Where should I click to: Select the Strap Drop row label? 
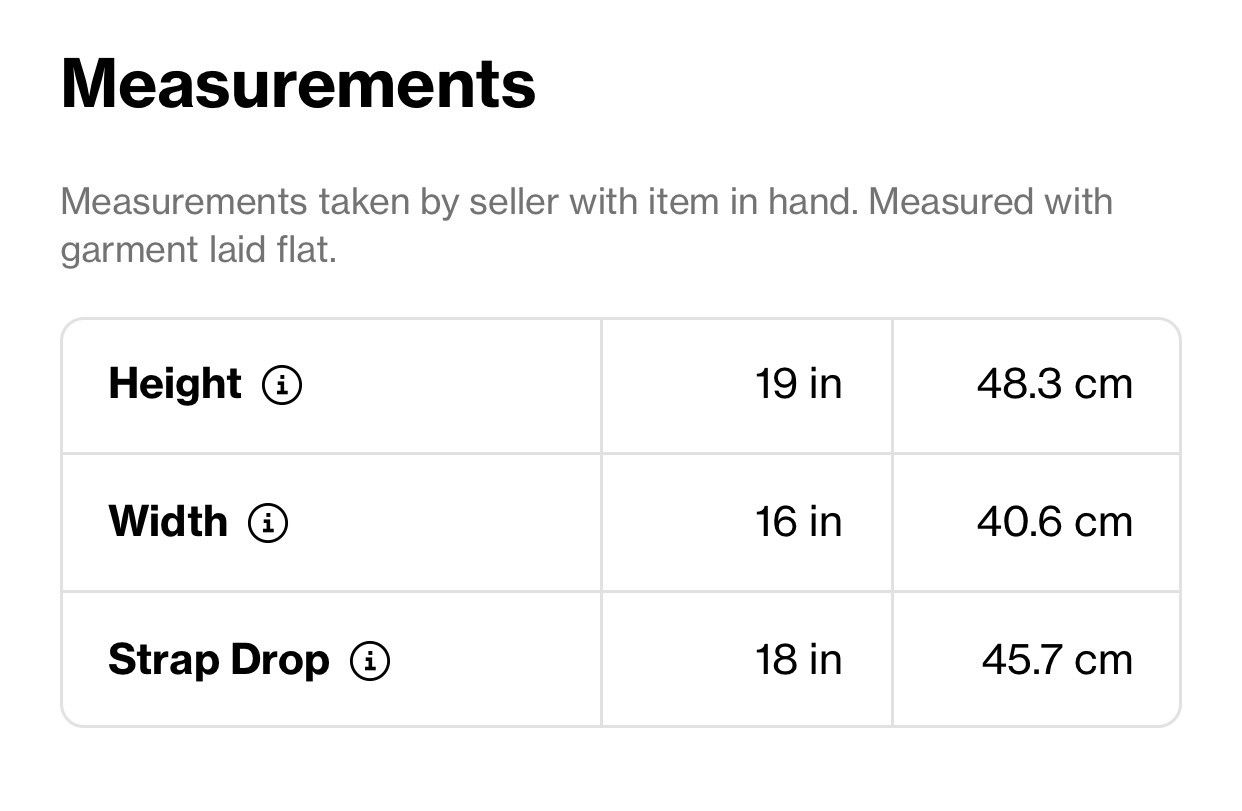219,660
